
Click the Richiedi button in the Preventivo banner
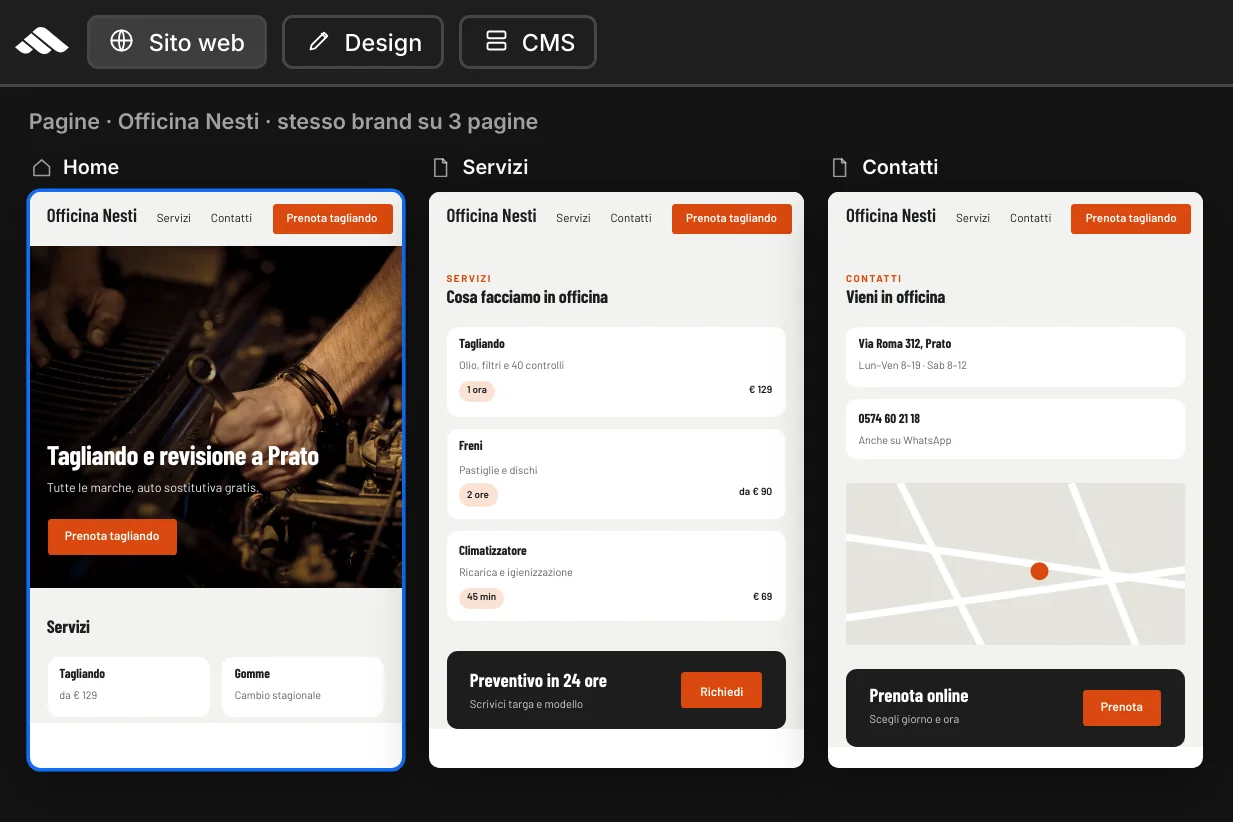click(721, 691)
